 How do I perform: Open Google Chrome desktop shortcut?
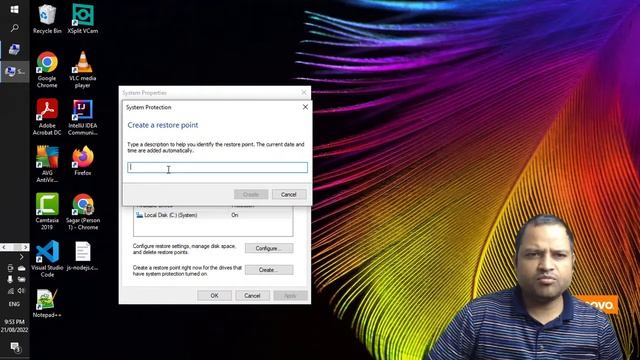[47, 69]
